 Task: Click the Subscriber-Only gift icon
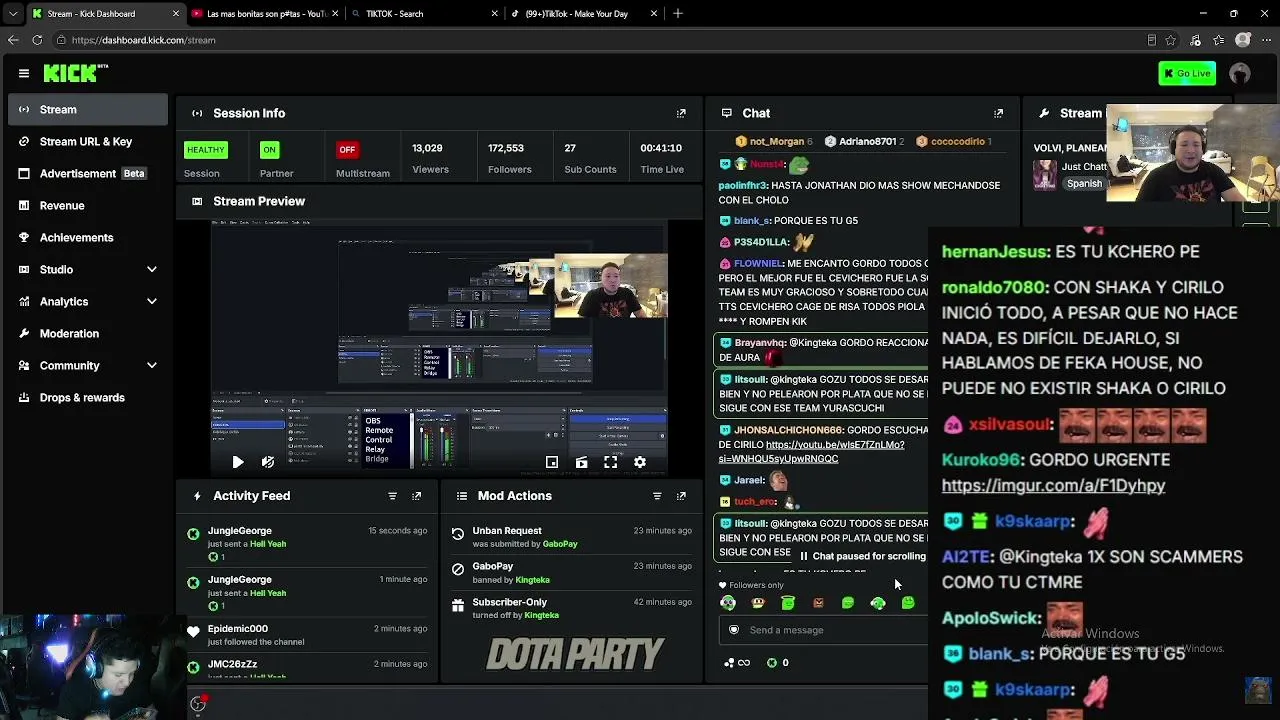[x=458, y=605]
